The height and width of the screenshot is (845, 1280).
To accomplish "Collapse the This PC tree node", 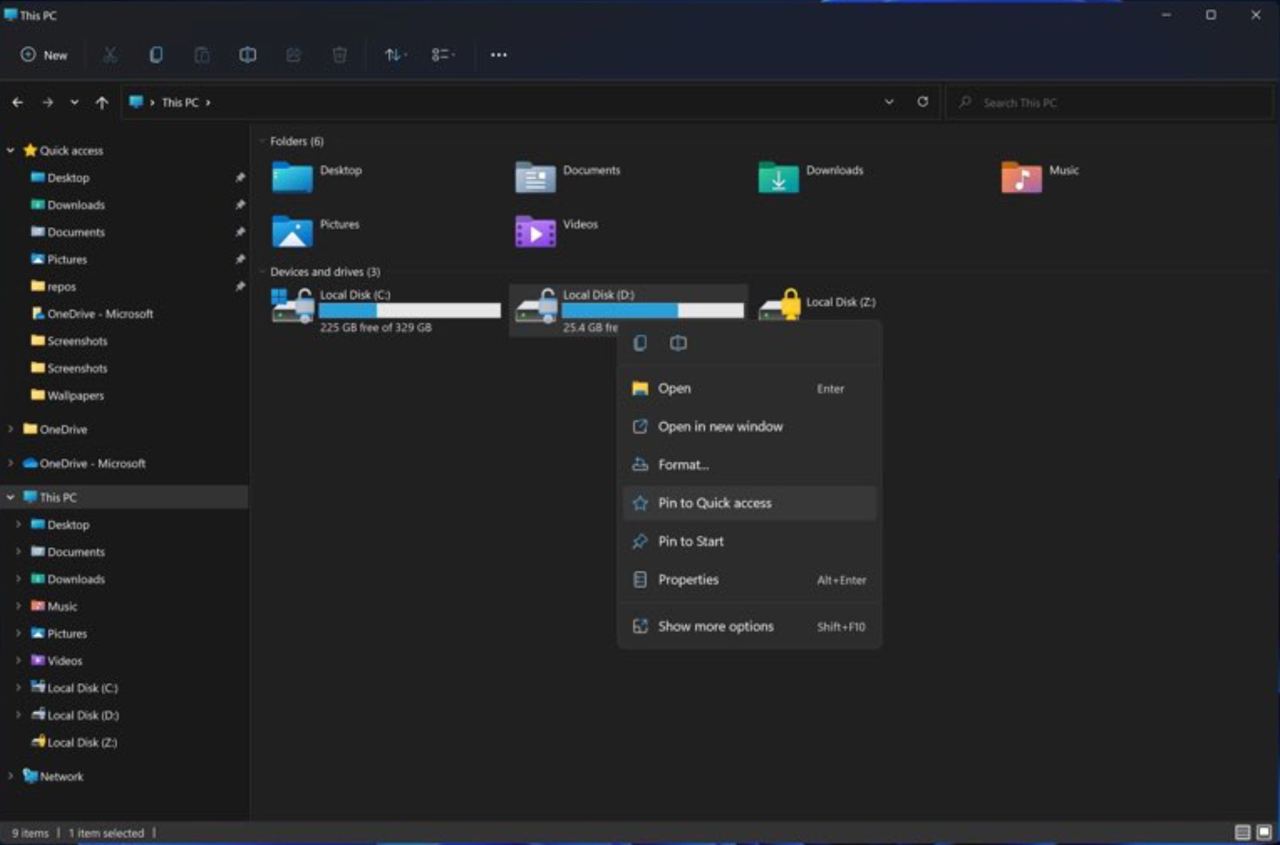I will click(10, 497).
